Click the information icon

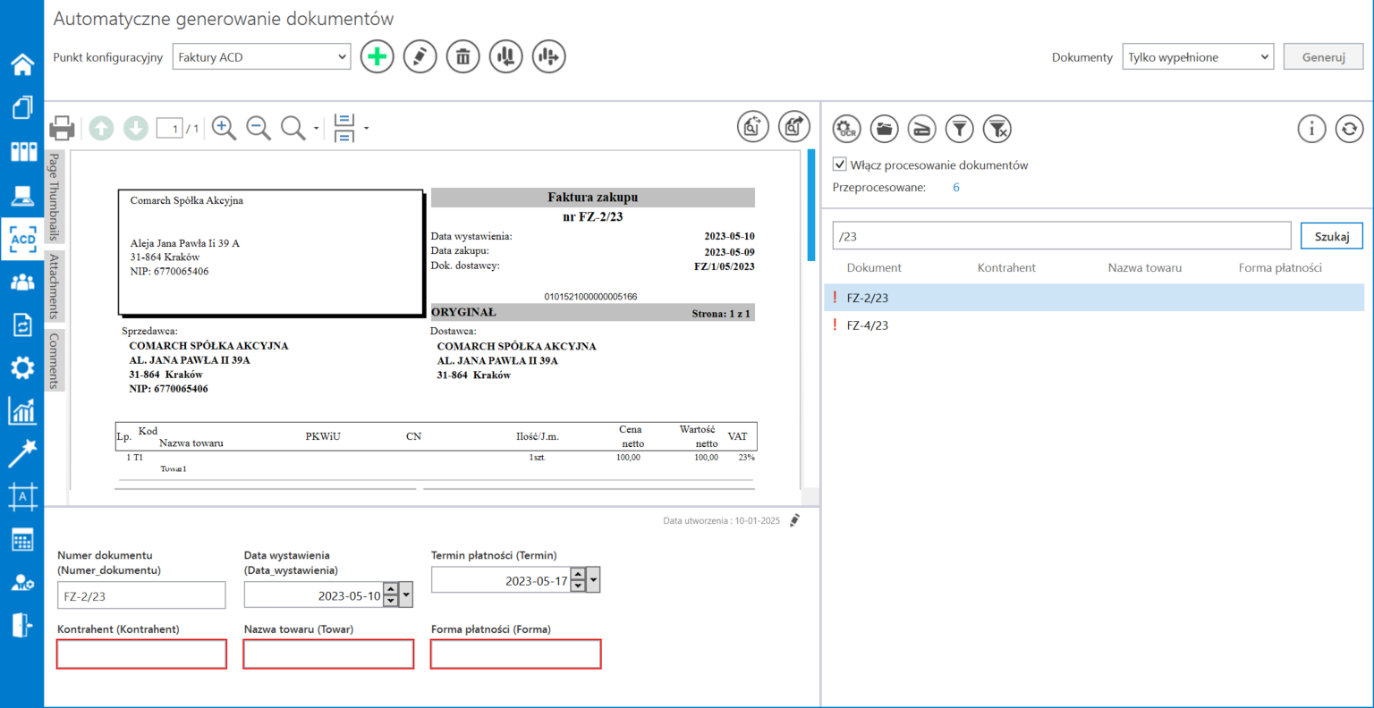1312,128
